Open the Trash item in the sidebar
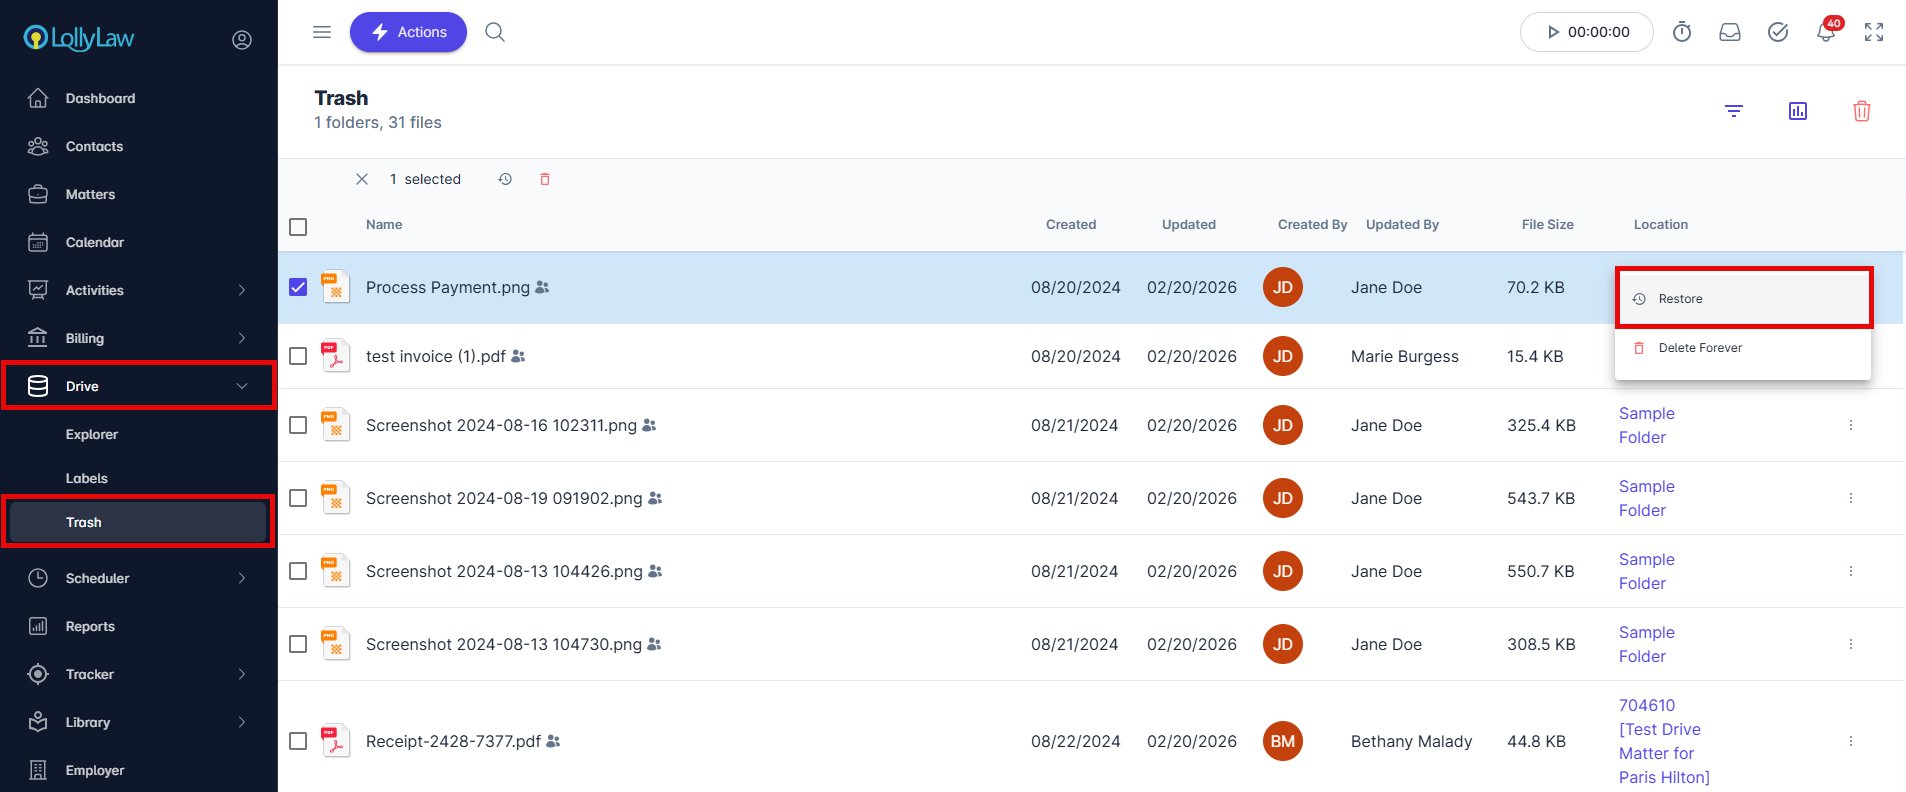1906x792 pixels. pos(139,522)
